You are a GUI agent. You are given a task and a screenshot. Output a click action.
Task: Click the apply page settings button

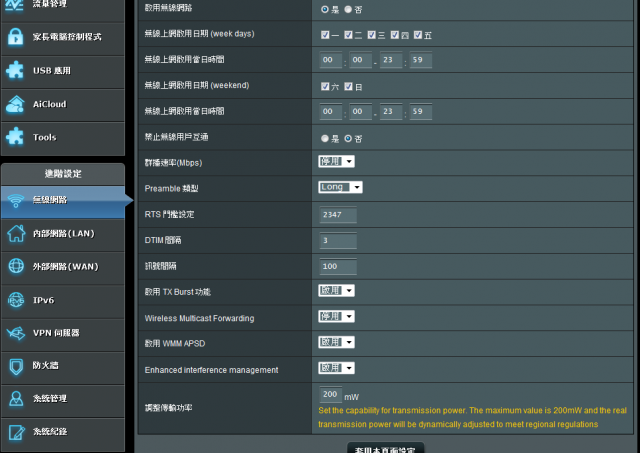point(386,448)
